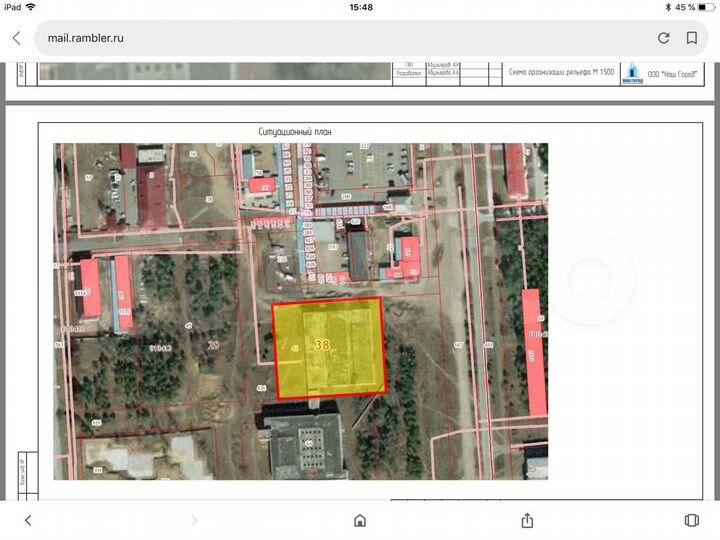Tap the back chevron beside the address bar
This screenshot has height=540, width=720.
tap(16, 38)
